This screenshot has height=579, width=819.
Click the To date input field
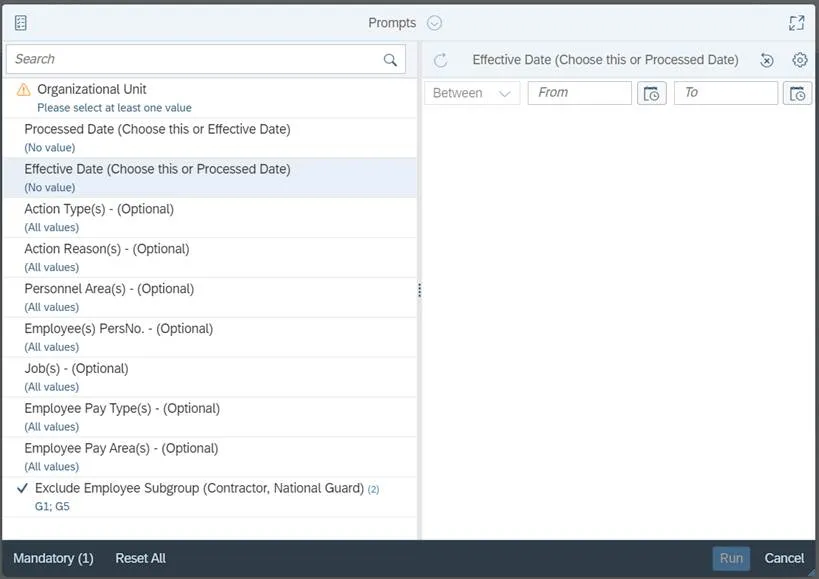point(725,93)
